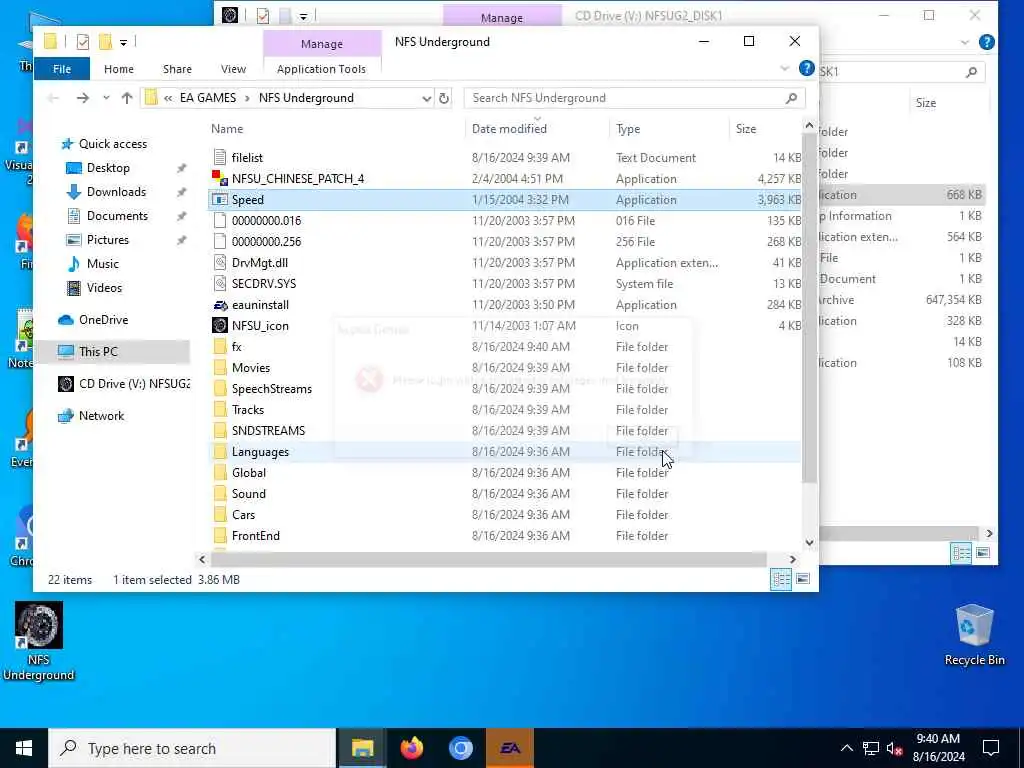Select the Speed application icon

[220, 199]
